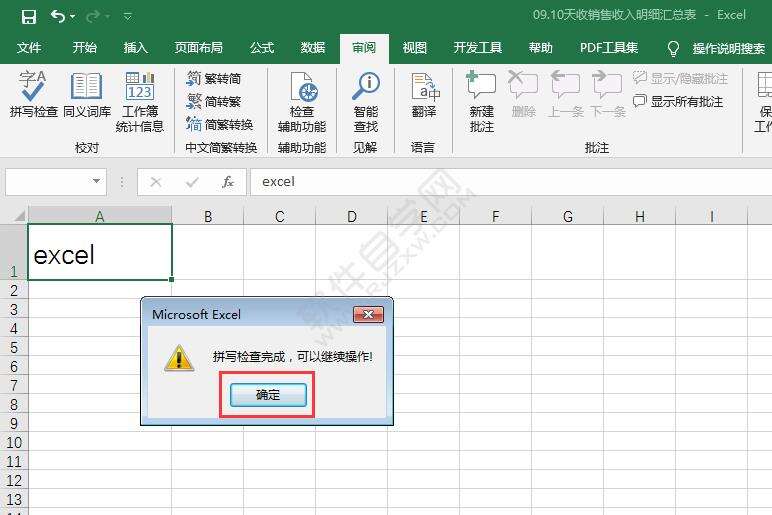
Task: Open the Name Box dropdown arrow
Action: click(x=96, y=182)
